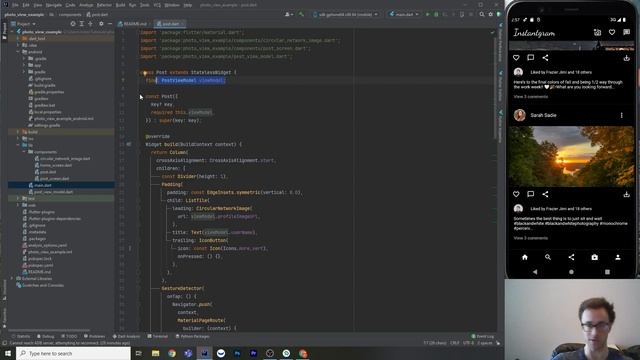Tap Search icon in app bottom navigation
640x360 pixels.
click(x=548, y=257)
